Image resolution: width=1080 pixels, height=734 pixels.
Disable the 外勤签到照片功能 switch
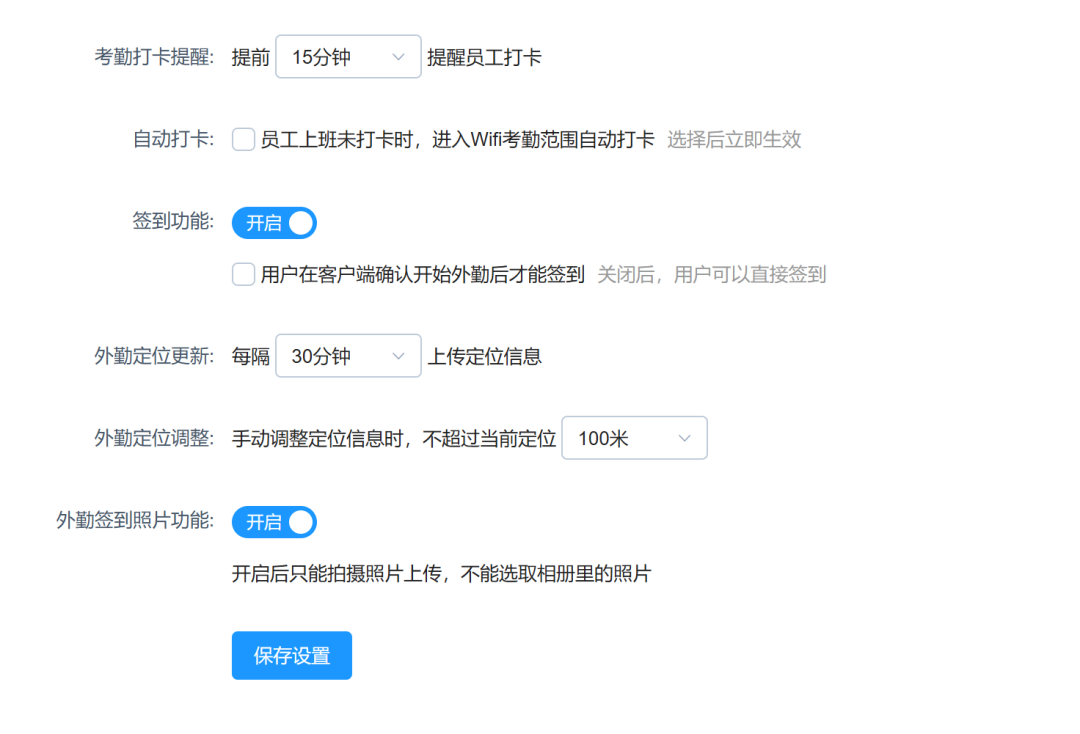(x=274, y=521)
